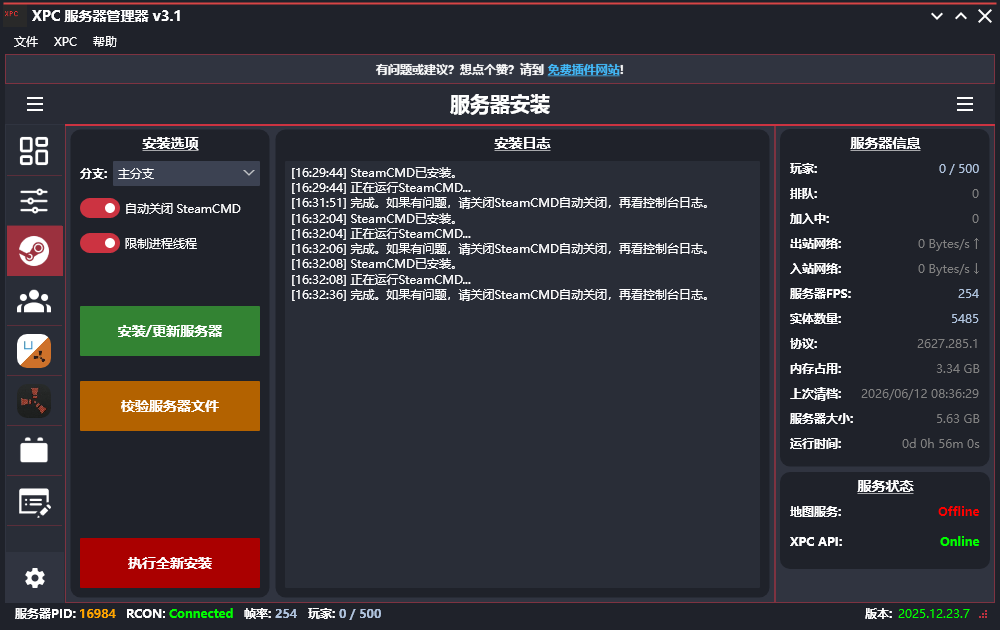This screenshot has width=1000, height=630.
Task: Click the 服务状态 heading
Action: (885, 486)
